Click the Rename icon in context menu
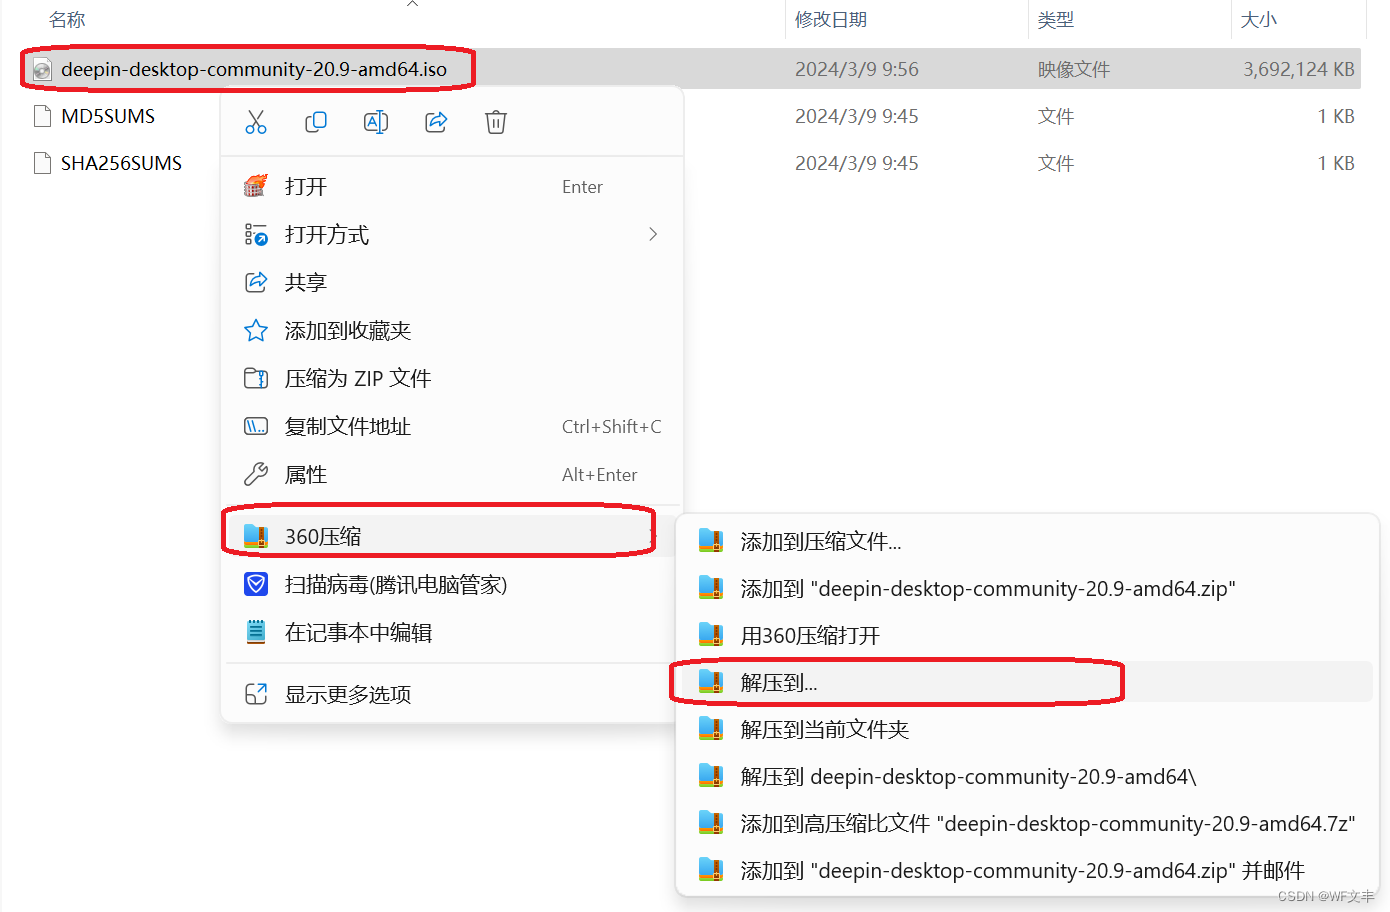This screenshot has width=1390, height=912. 376,122
